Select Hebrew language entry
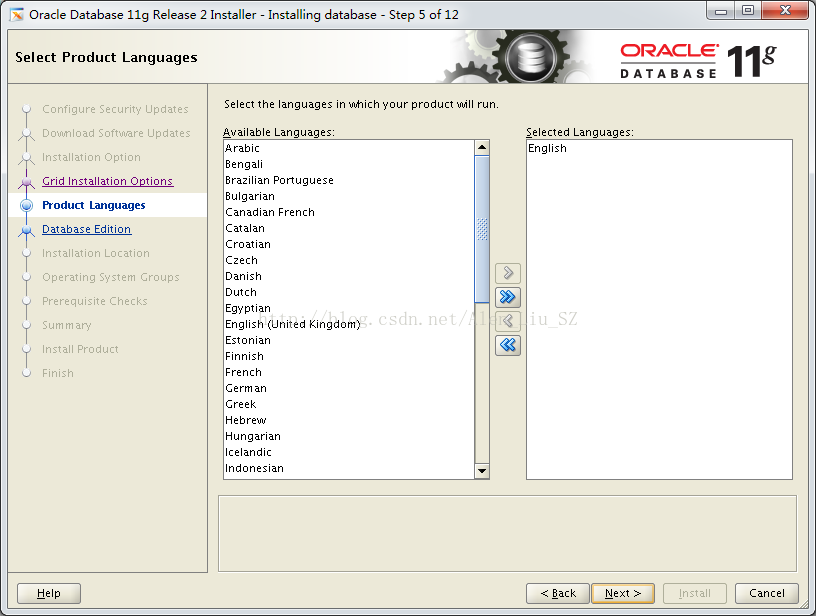Viewport: 816px width, 616px height. pos(349,420)
